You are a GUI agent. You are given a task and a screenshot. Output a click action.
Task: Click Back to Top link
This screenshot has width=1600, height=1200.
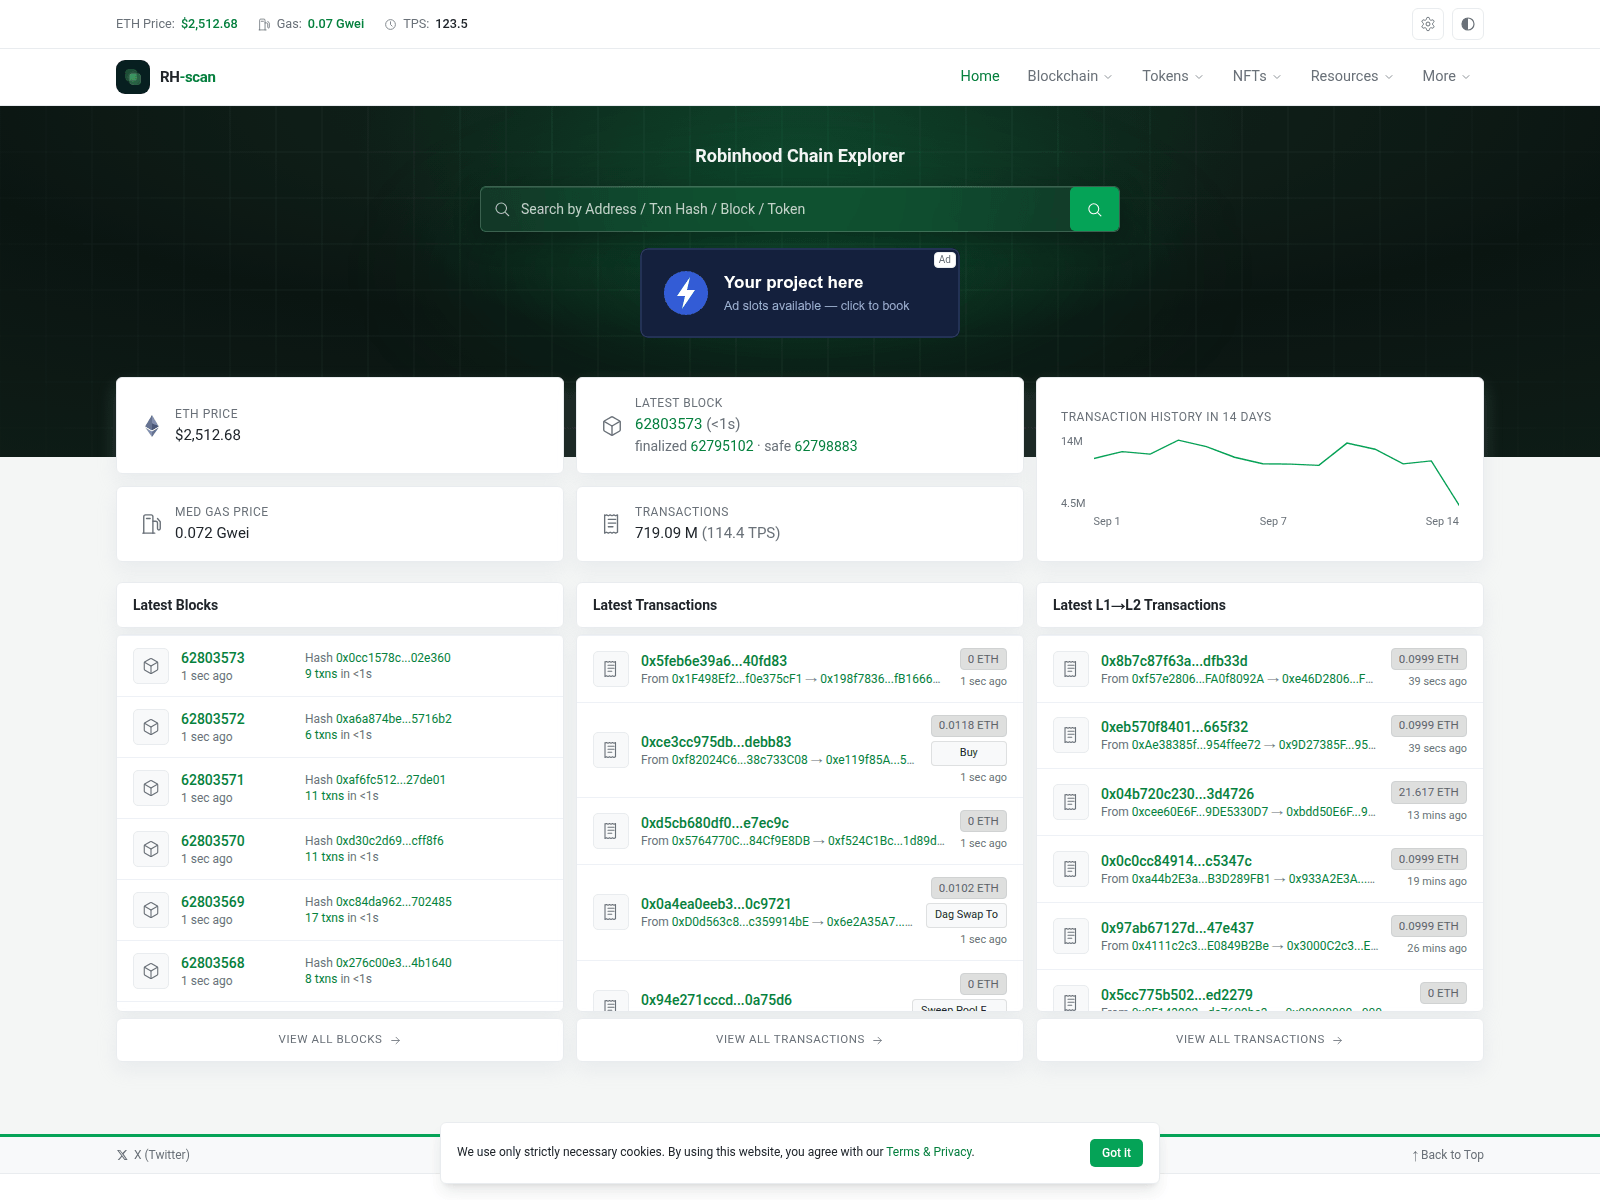point(1448,1155)
